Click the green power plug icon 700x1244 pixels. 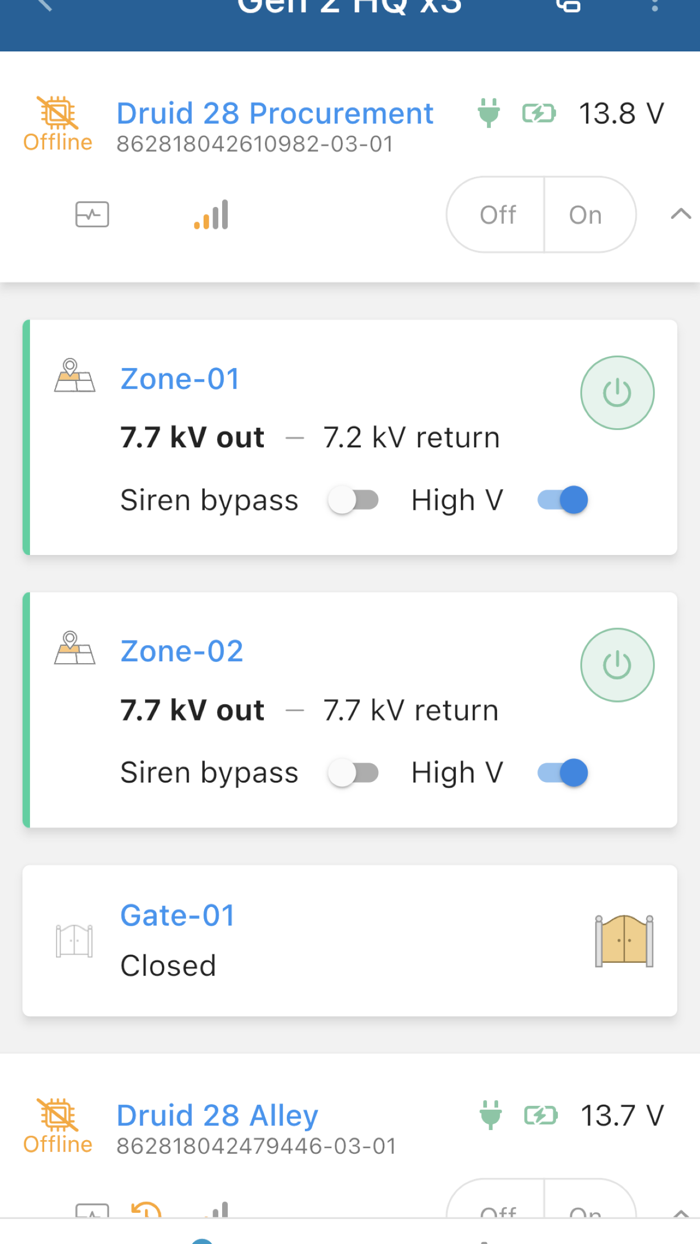489,114
